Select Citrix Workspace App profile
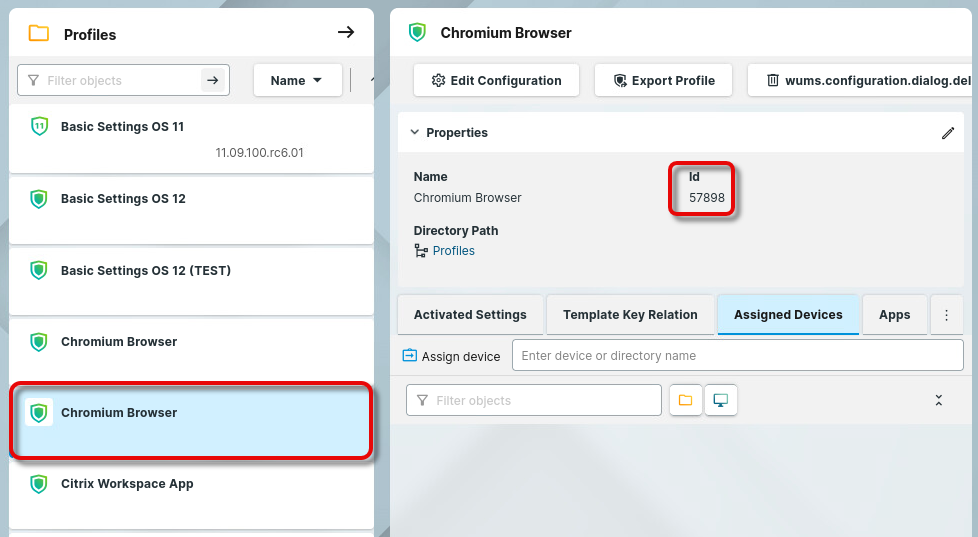 [x=127, y=484]
